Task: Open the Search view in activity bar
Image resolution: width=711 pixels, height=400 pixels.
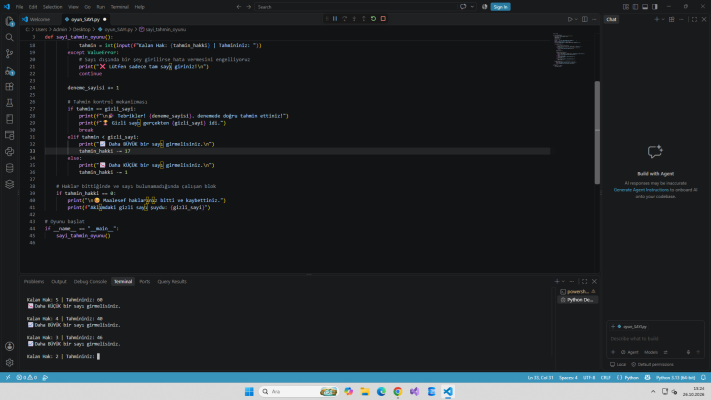Action: pyautogui.click(x=9, y=37)
